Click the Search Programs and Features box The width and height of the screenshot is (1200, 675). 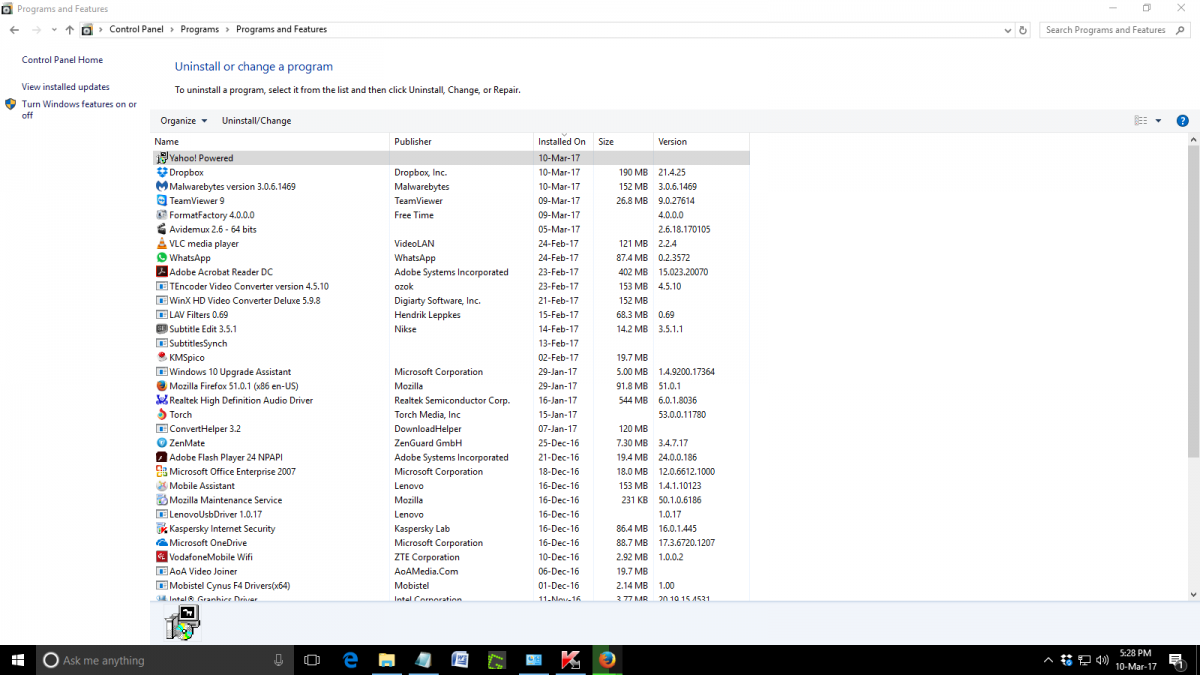[x=1115, y=30]
